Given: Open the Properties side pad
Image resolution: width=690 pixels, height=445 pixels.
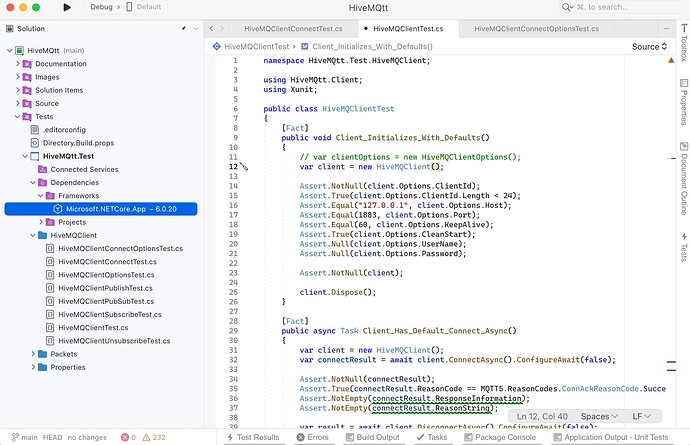Looking at the screenshot, I should [x=683, y=102].
